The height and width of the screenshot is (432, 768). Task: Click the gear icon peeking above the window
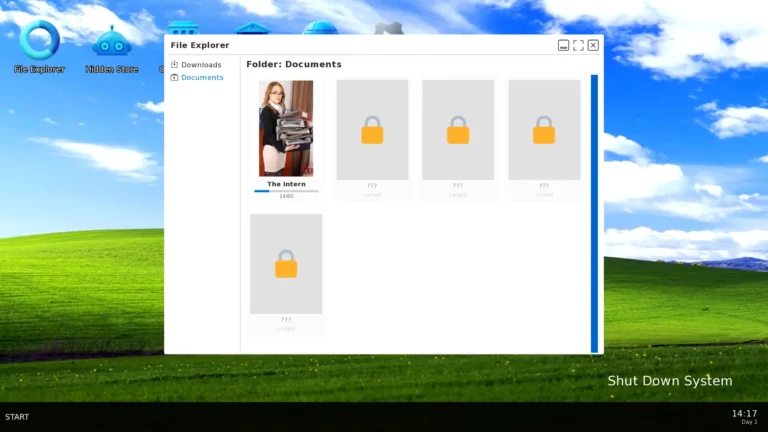click(389, 28)
